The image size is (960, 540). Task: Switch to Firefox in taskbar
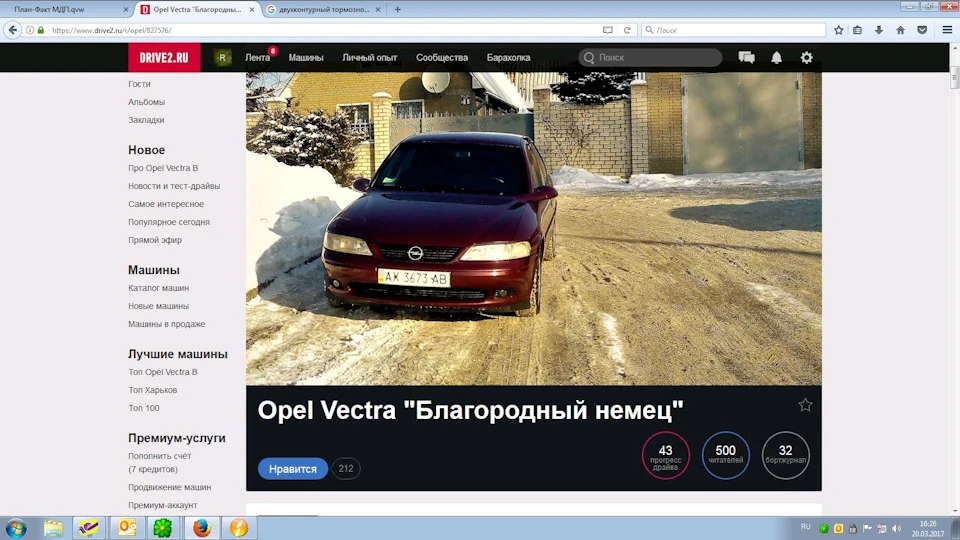pyautogui.click(x=201, y=528)
